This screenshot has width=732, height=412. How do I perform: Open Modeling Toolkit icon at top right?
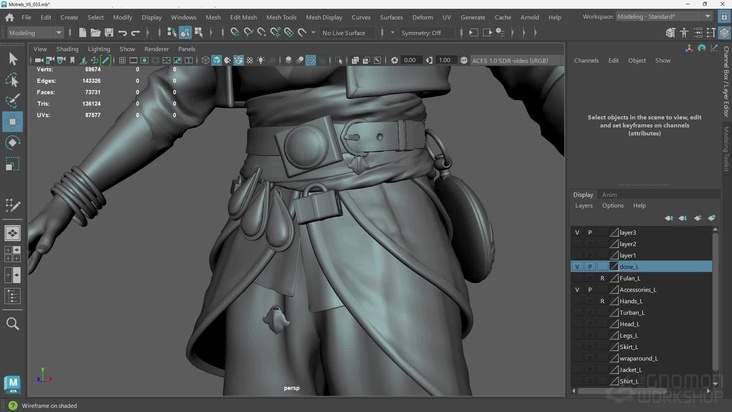[670, 33]
